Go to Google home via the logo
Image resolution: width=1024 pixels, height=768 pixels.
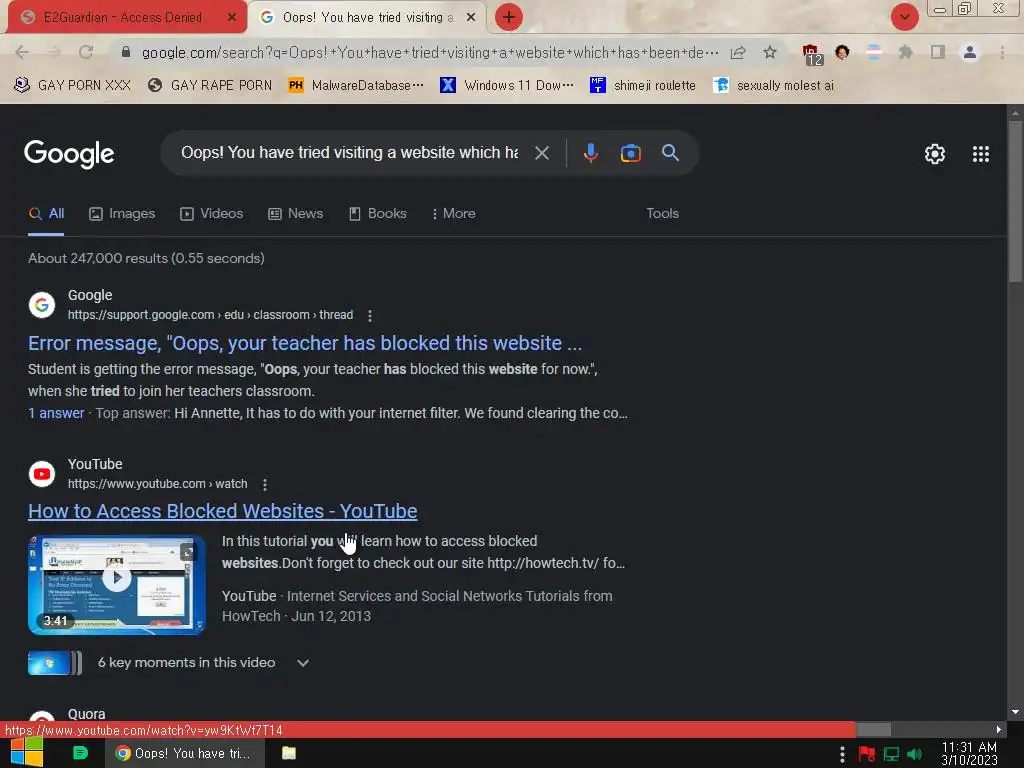69,154
